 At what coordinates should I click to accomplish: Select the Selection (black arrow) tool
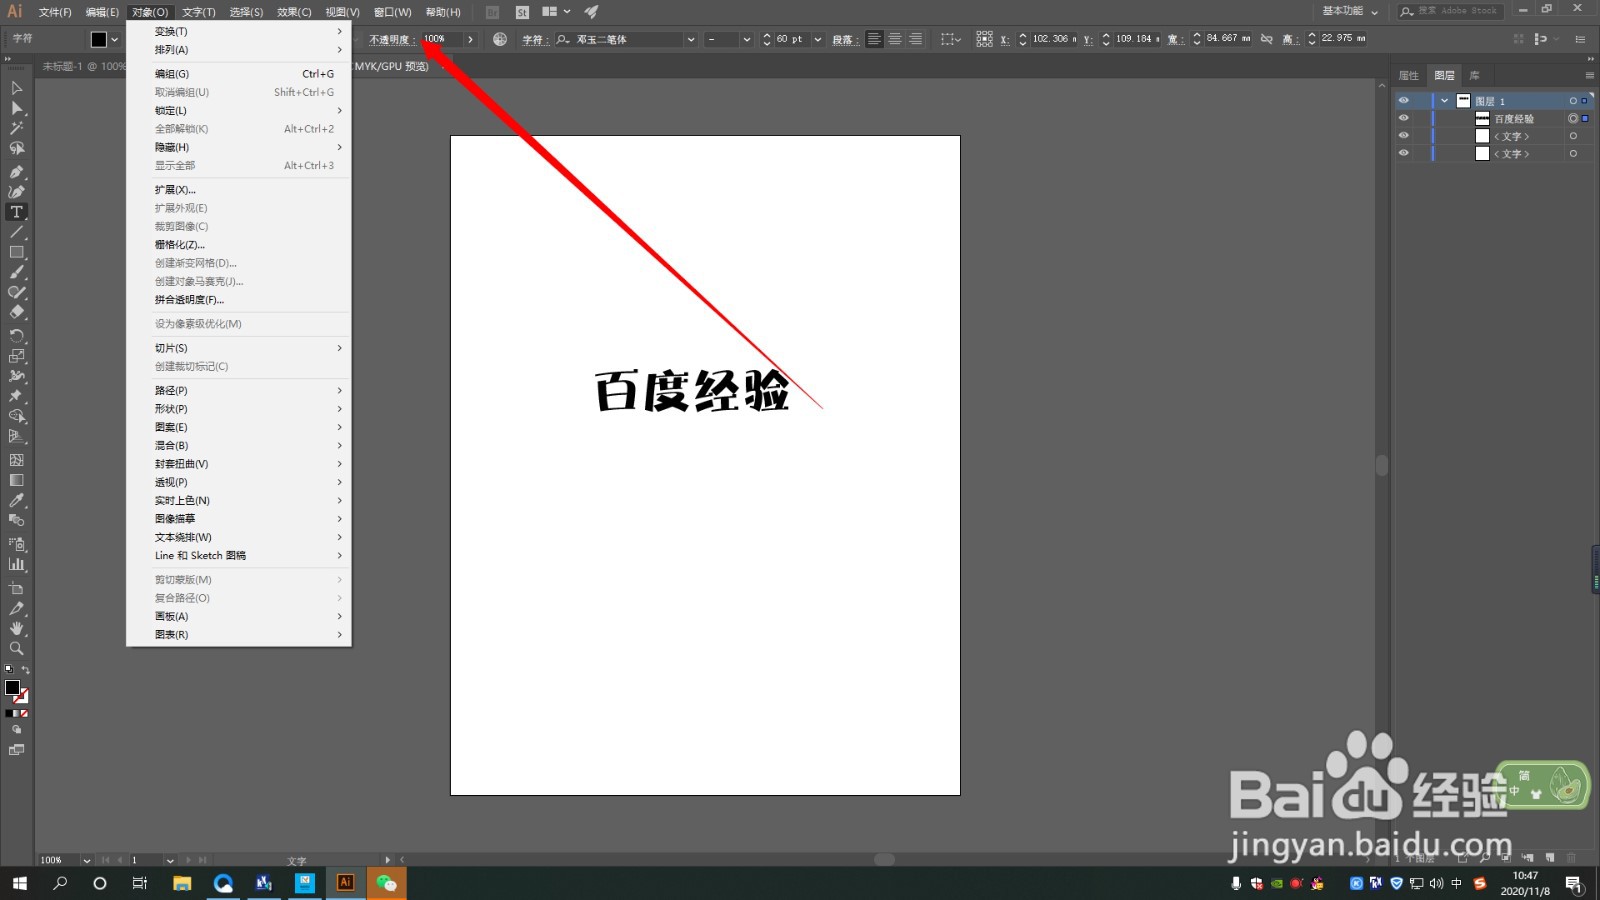[x=16, y=88]
